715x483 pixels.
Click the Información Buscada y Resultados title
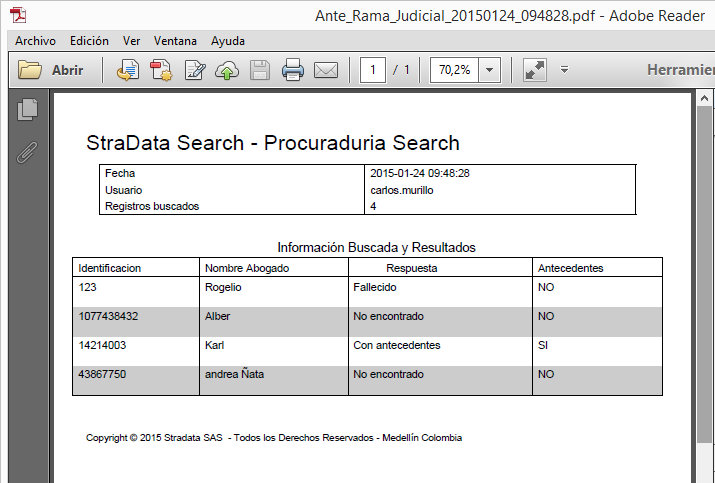pyautogui.click(x=376, y=247)
